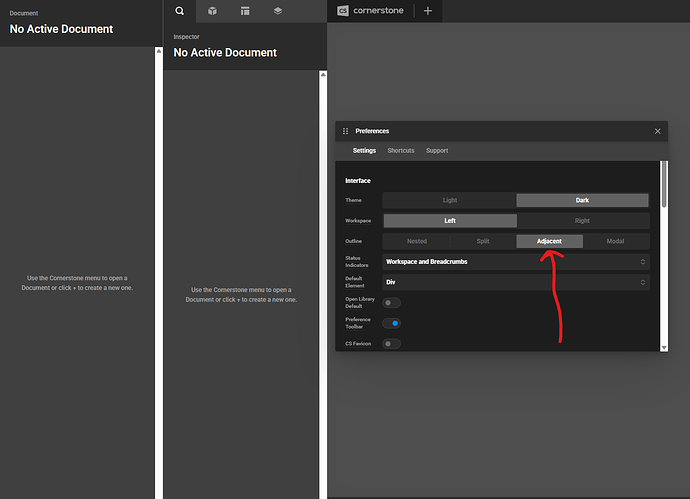The width and height of the screenshot is (690, 499).
Task: Click the plus icon to create a new document
Action: pos(428,11)
